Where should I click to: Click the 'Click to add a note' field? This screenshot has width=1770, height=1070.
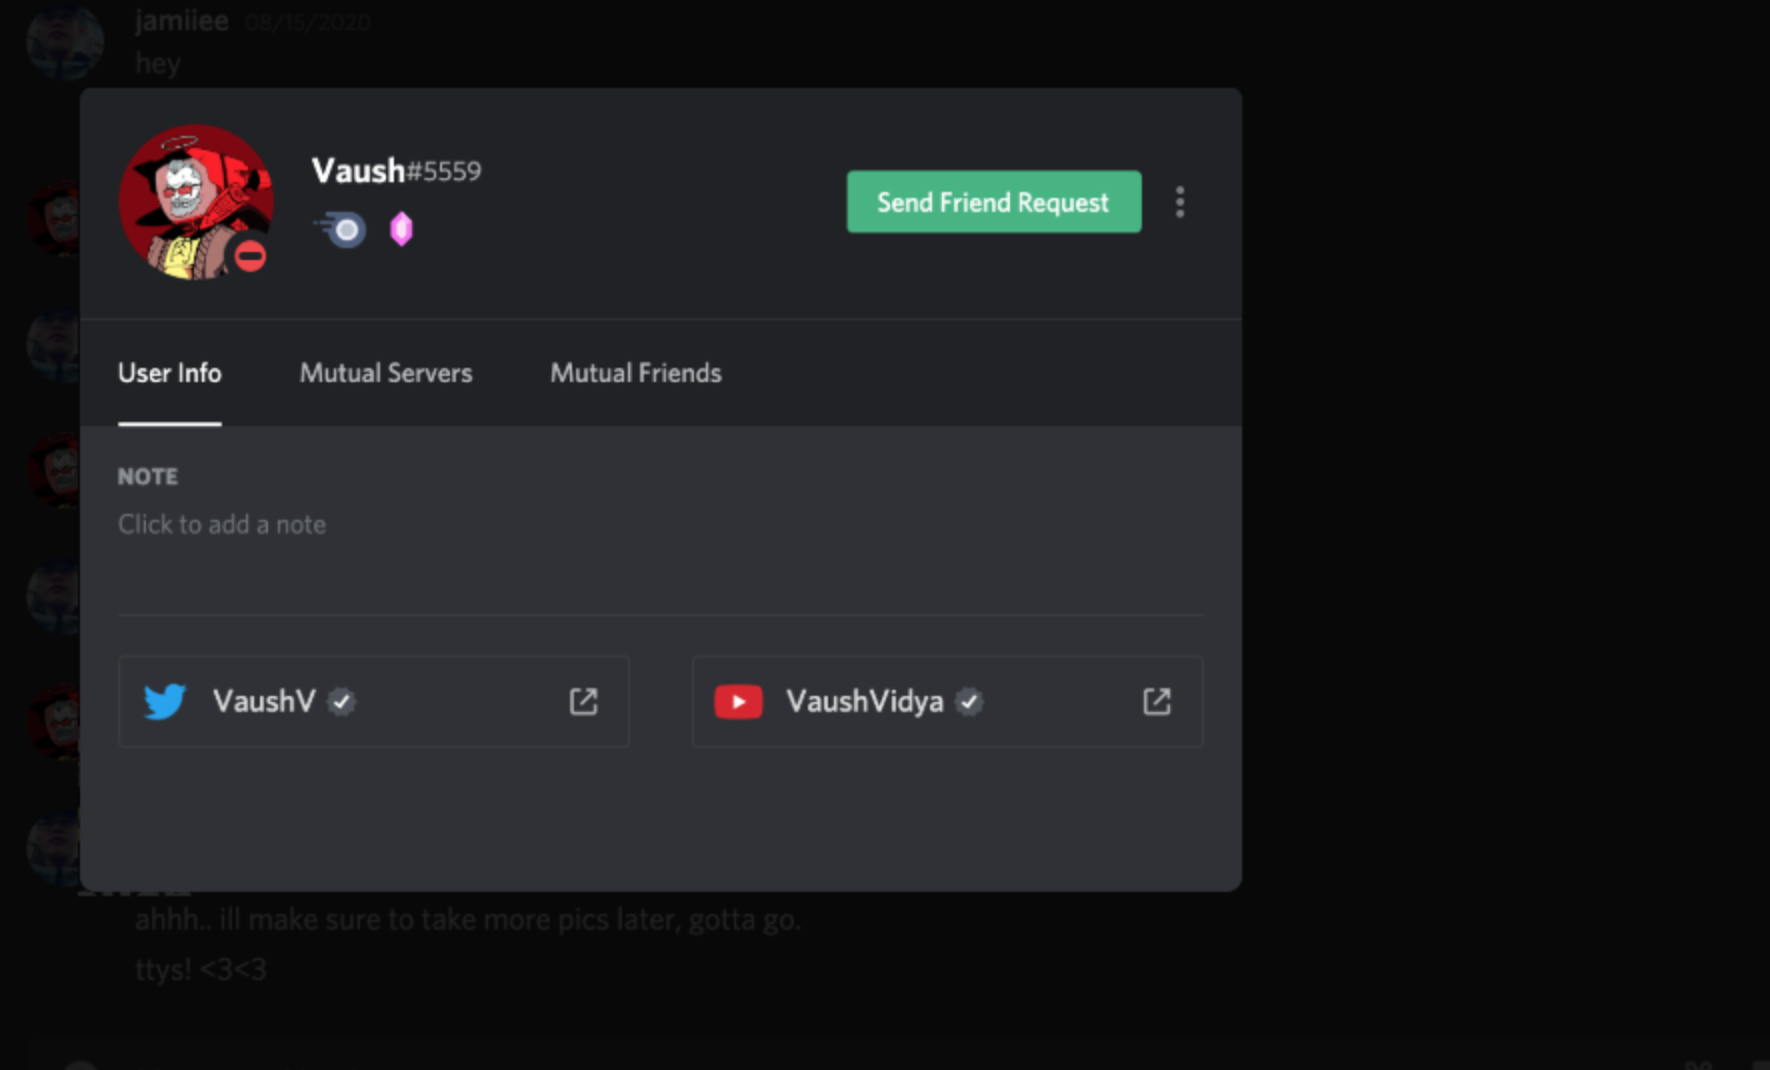pos(222,525)
